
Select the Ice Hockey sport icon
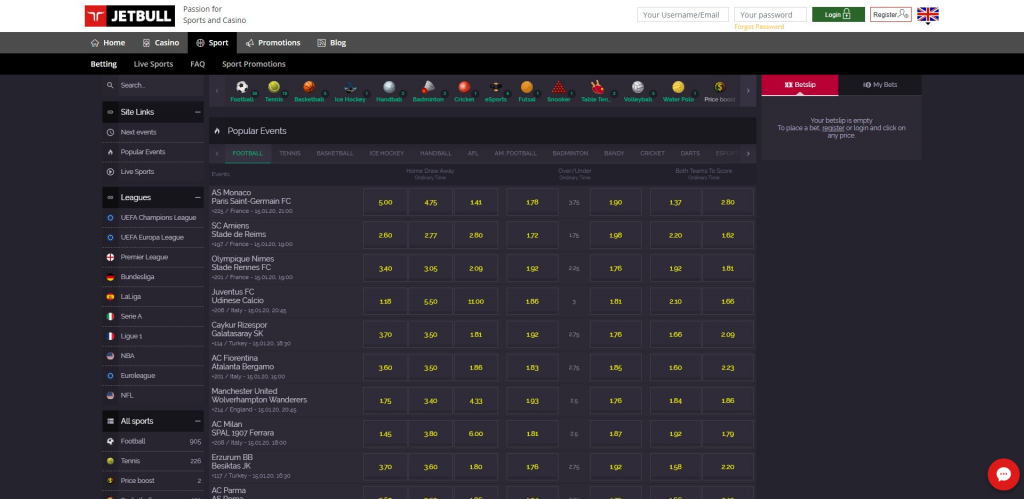[350, 91]
